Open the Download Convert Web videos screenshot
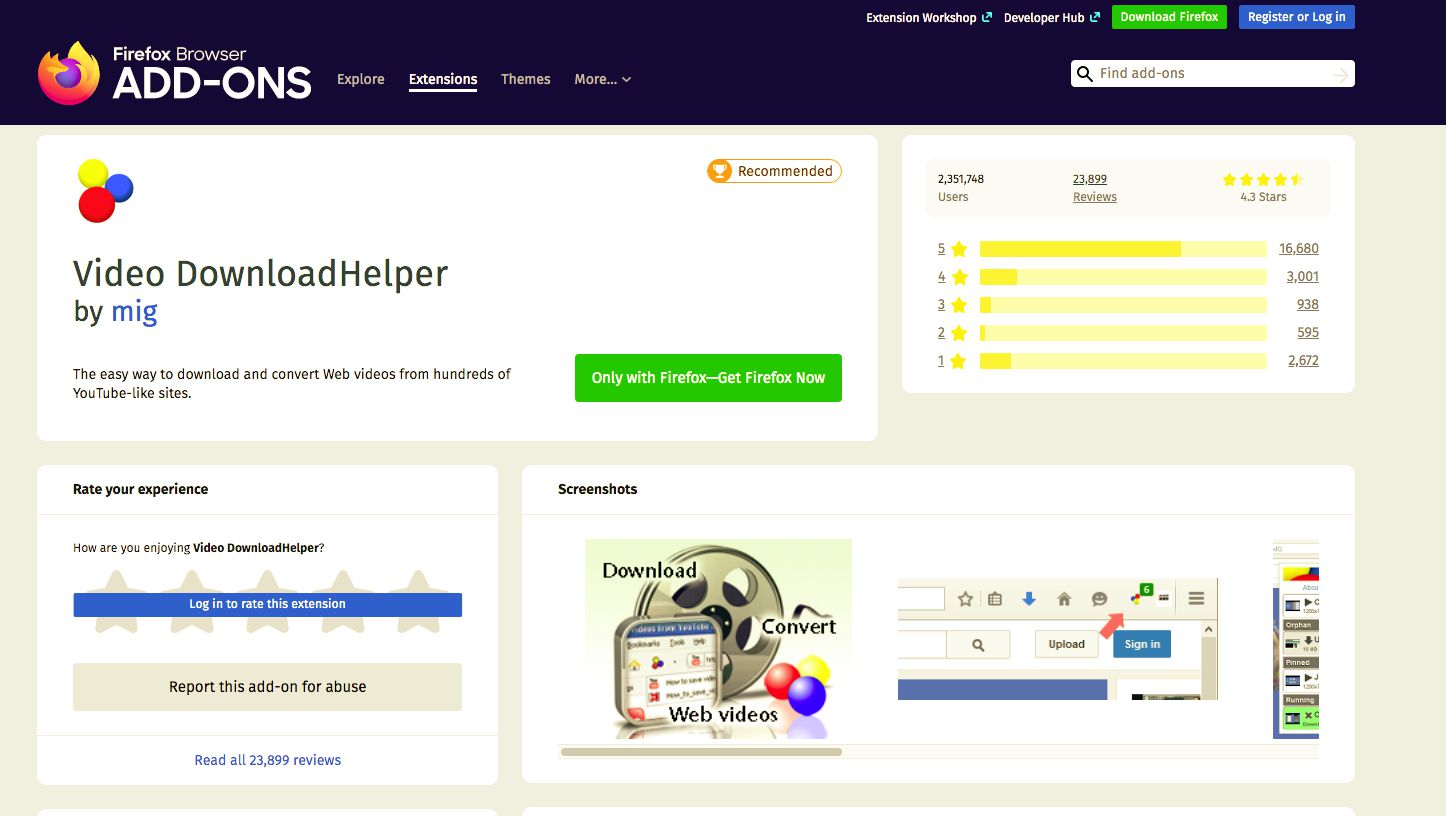1446x816 pixels. (718, 639)
